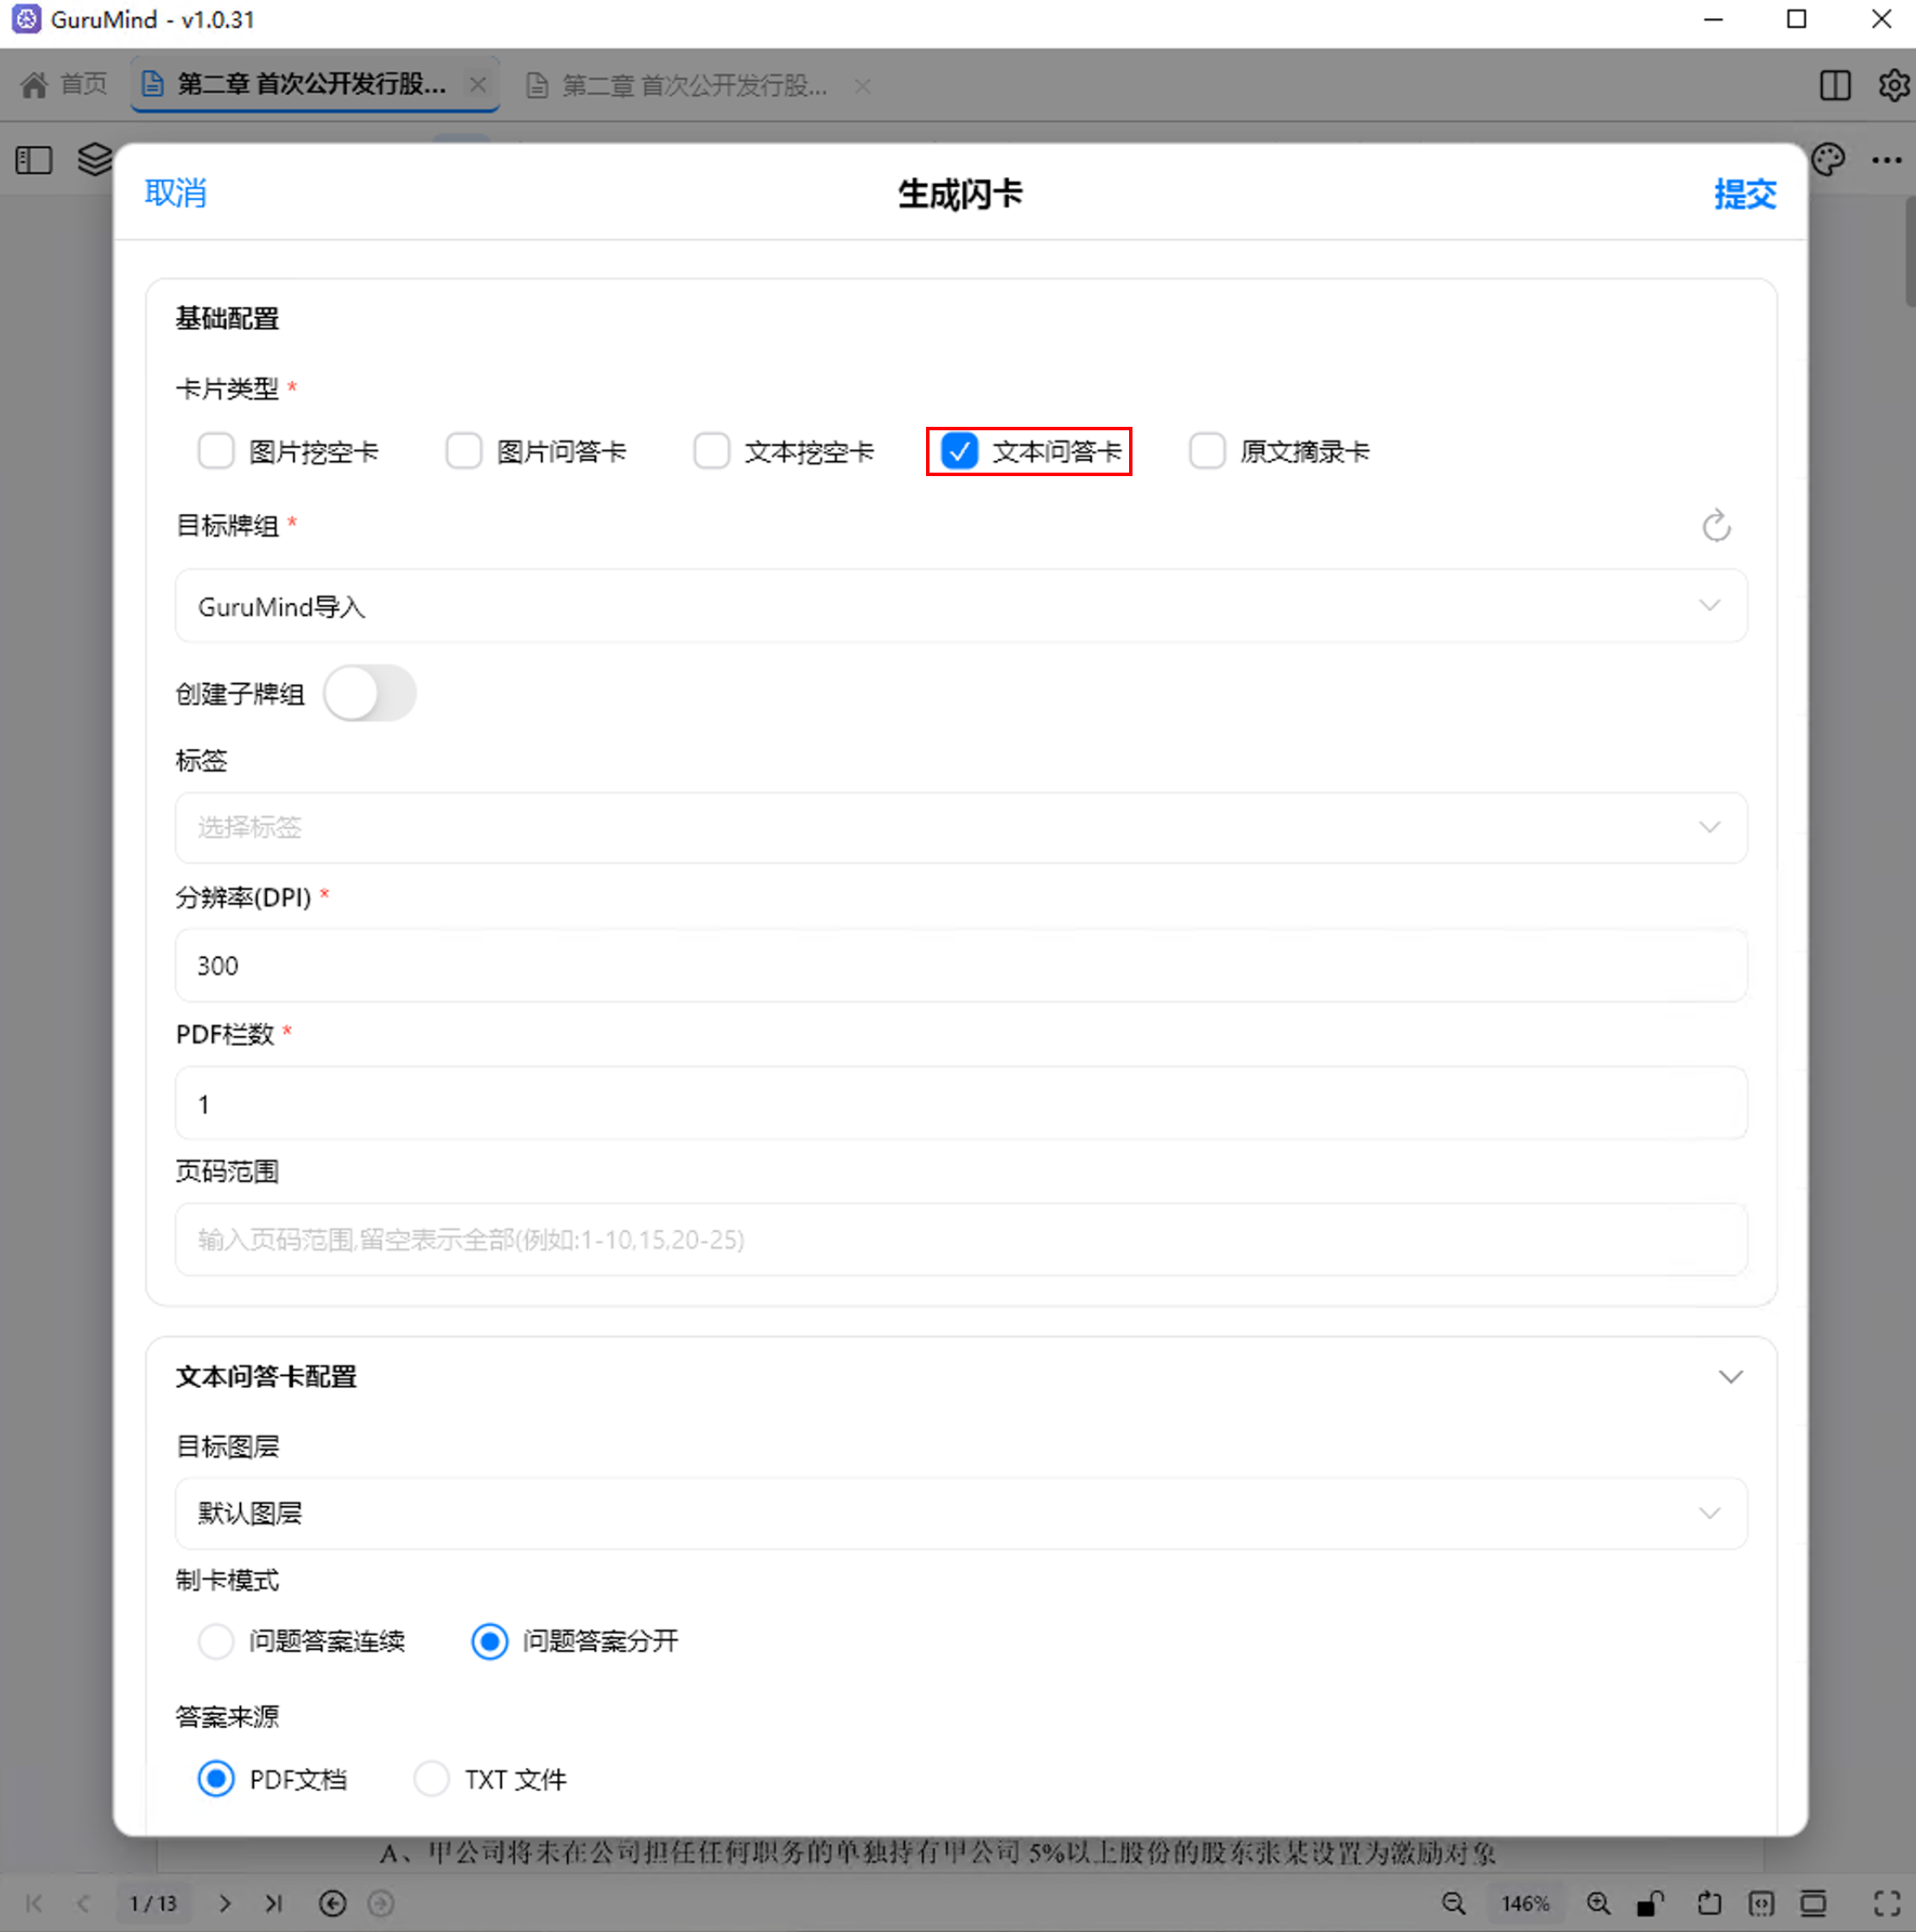Close the first 第二章 document tab
Screen dimensions: 1916x1932
click(x=478, y=85)
